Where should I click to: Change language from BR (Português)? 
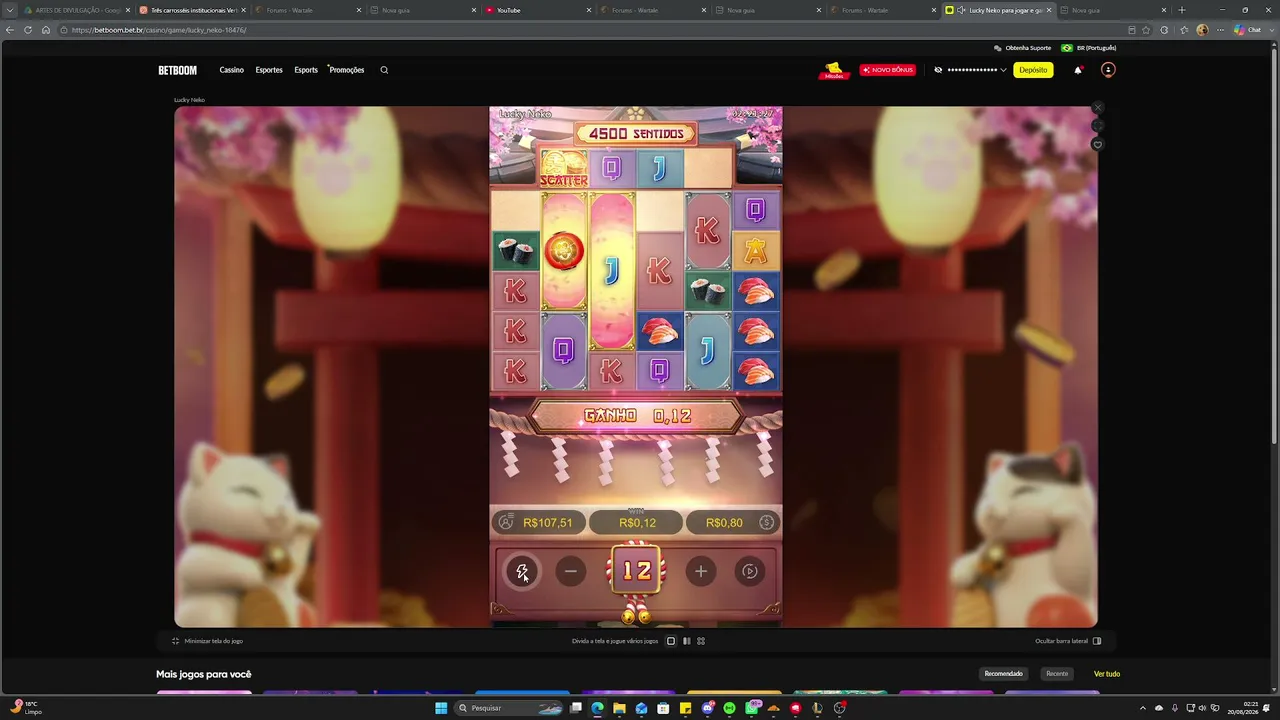point(1089,48)
